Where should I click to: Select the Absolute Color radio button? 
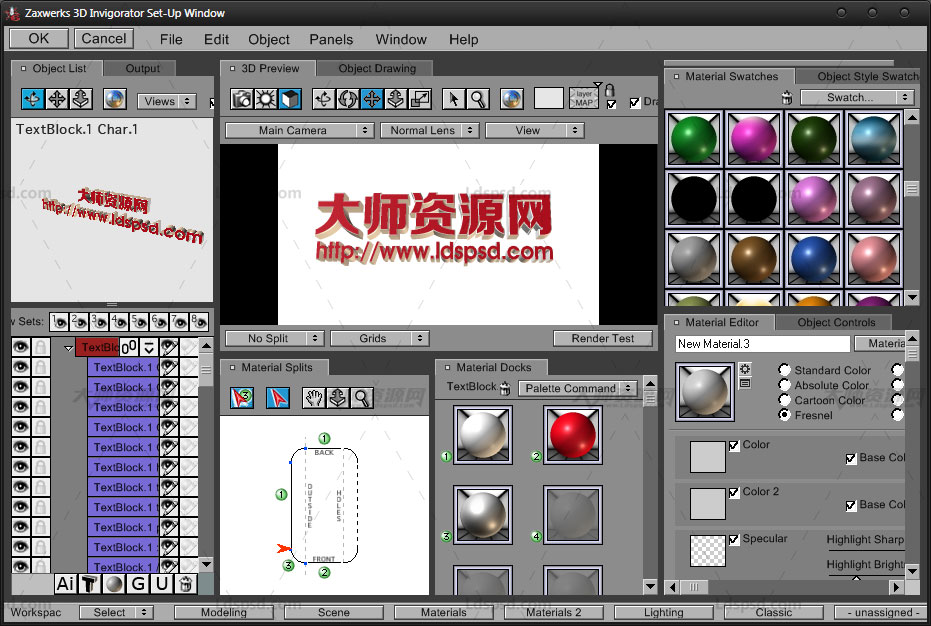784,385
